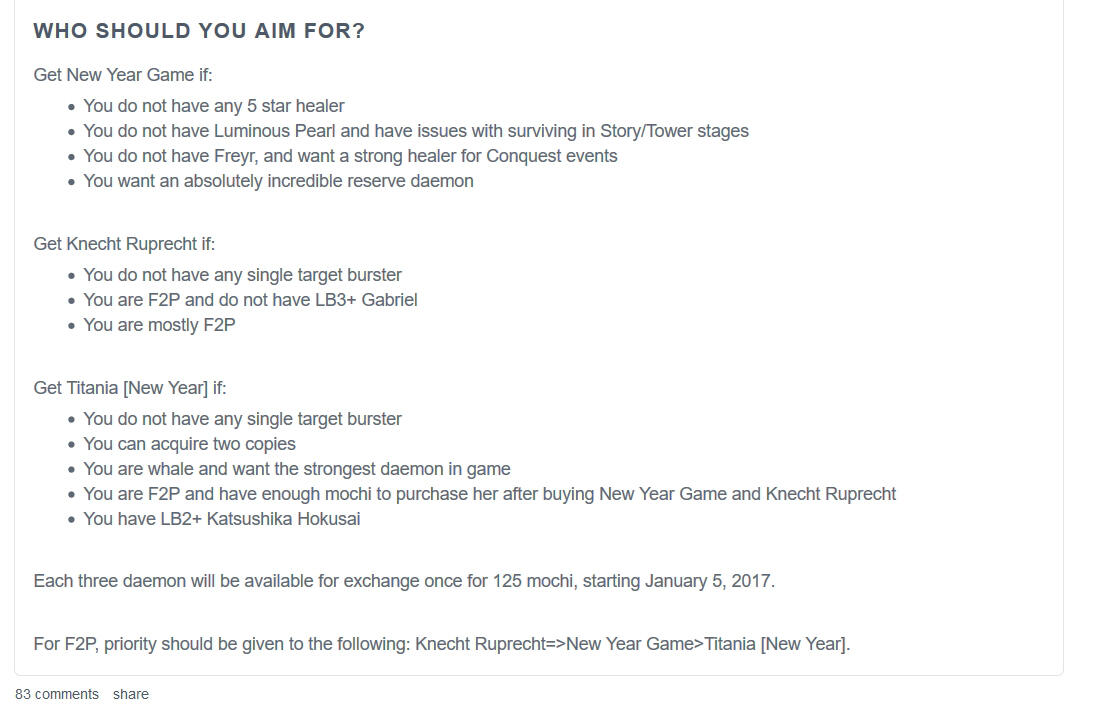Viewport: 1099px width, 712px height.
Task: Click the 'LB2+ Katsushika Hokusai' bullet
Action: tap(222, 519)
